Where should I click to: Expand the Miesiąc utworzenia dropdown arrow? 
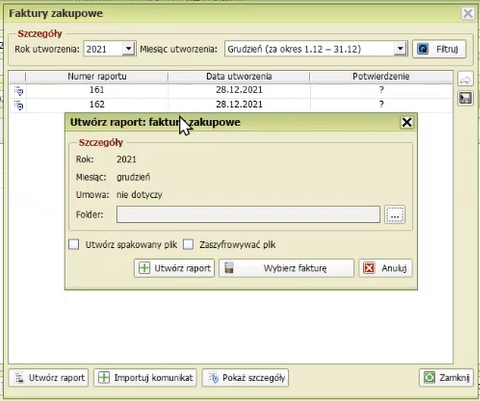pos(400,49)
